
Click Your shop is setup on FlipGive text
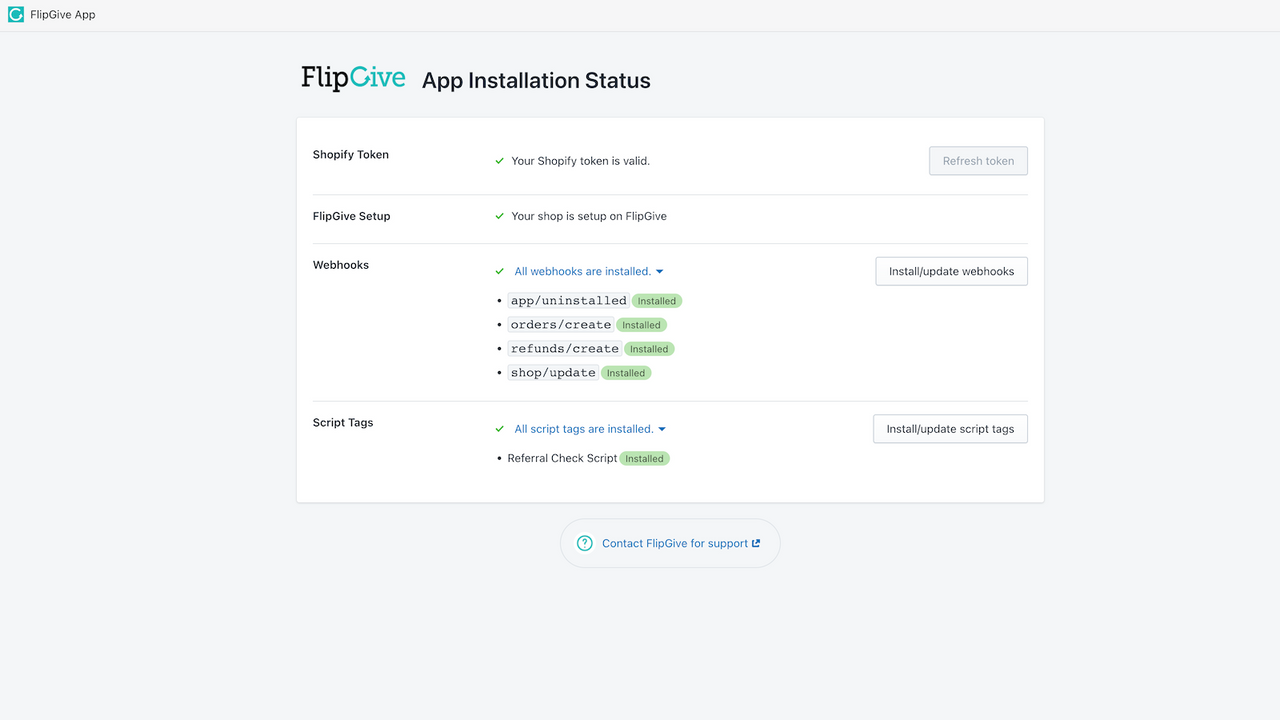(x=589, y=216)
